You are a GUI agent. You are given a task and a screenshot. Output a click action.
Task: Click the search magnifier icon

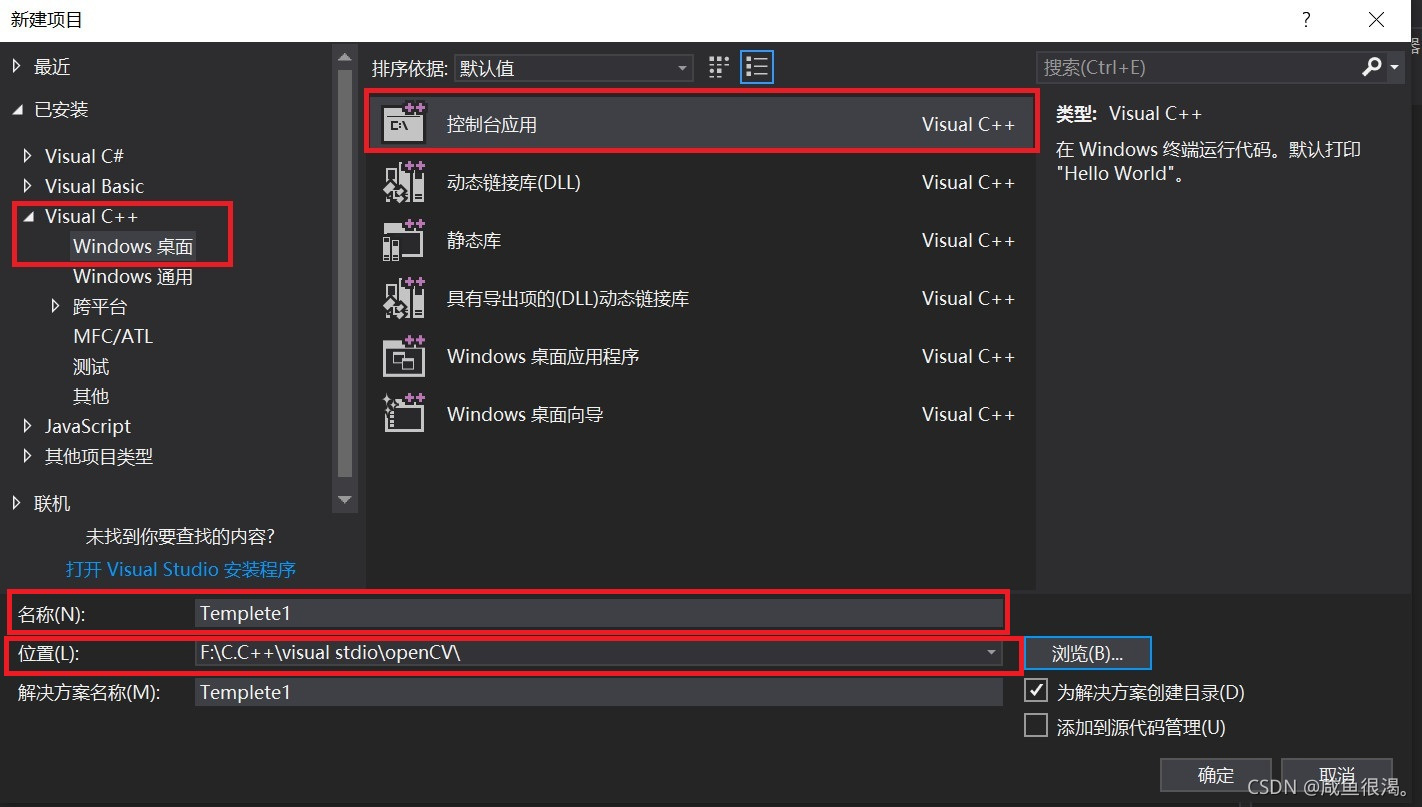pos(1371,66)
